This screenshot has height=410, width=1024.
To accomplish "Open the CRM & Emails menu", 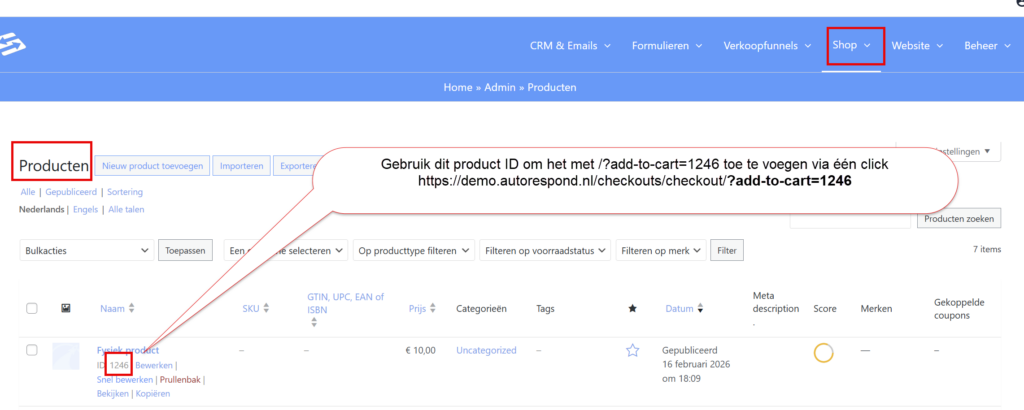I will (x=574, y=45).
